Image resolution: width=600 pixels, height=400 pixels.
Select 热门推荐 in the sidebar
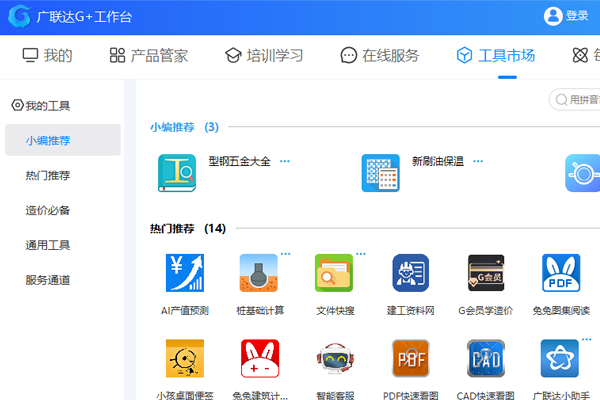(x=48, y=175)
